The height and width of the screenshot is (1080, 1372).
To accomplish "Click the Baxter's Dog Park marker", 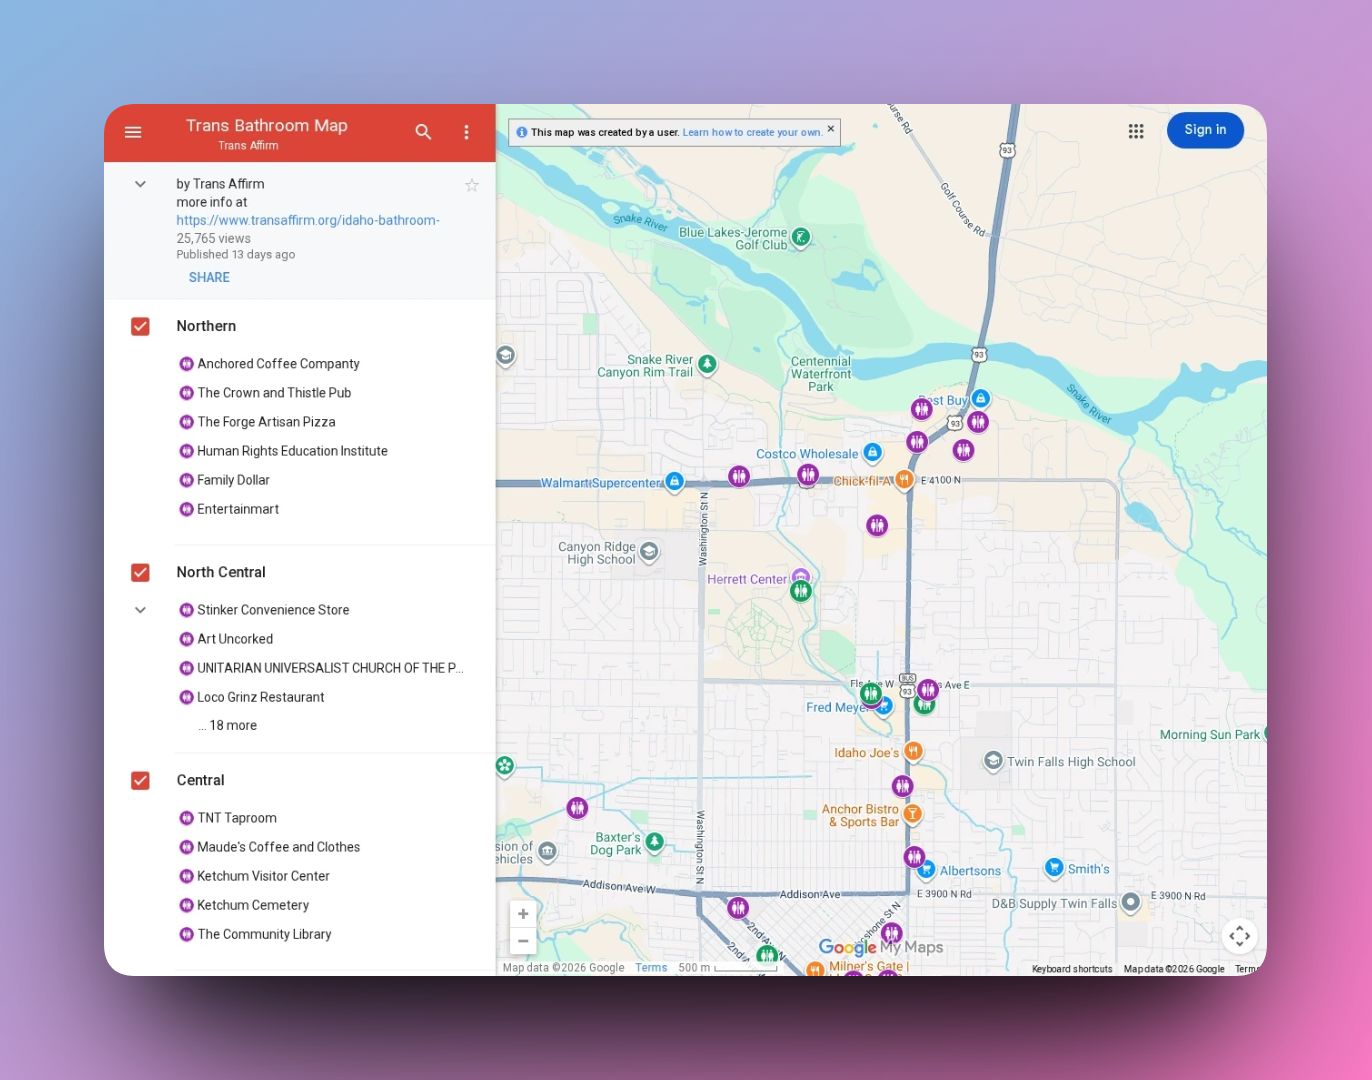I will click(655, 842).
